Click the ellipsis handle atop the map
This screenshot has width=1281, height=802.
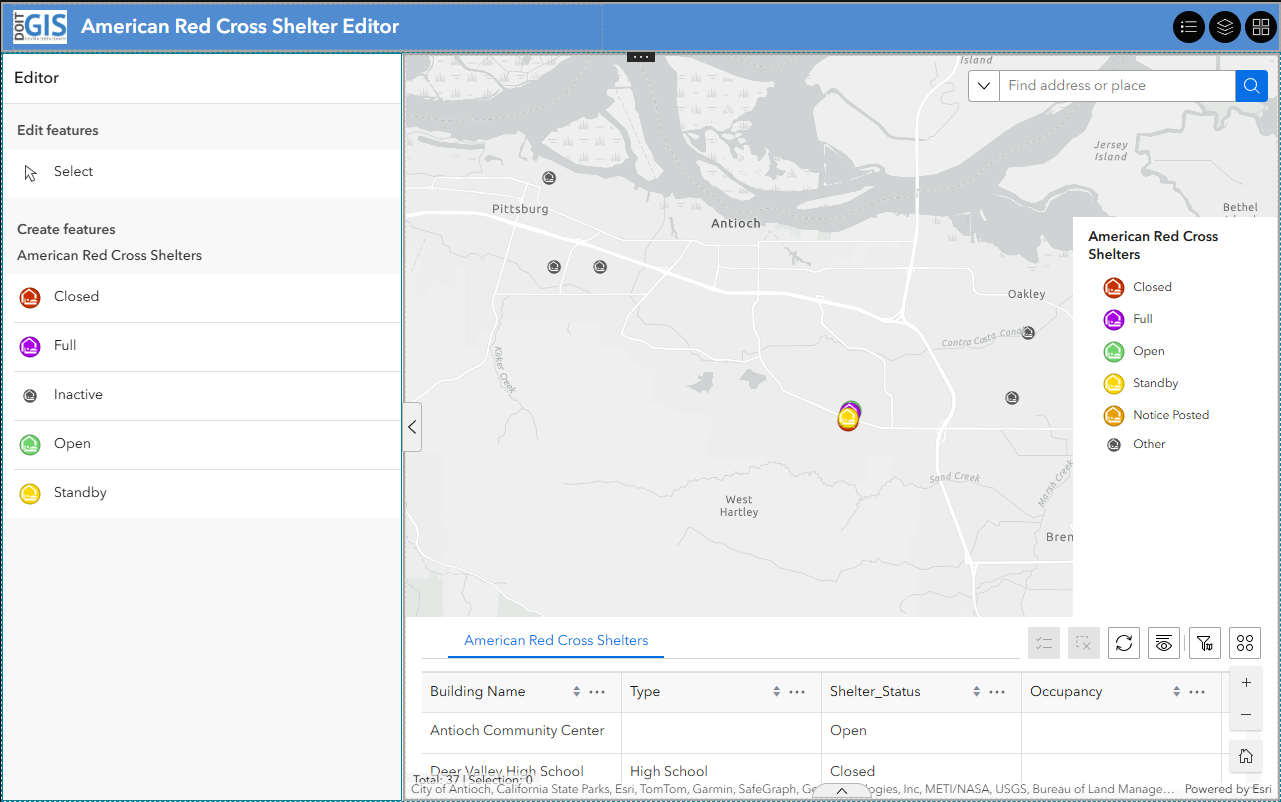click(641, 57)
